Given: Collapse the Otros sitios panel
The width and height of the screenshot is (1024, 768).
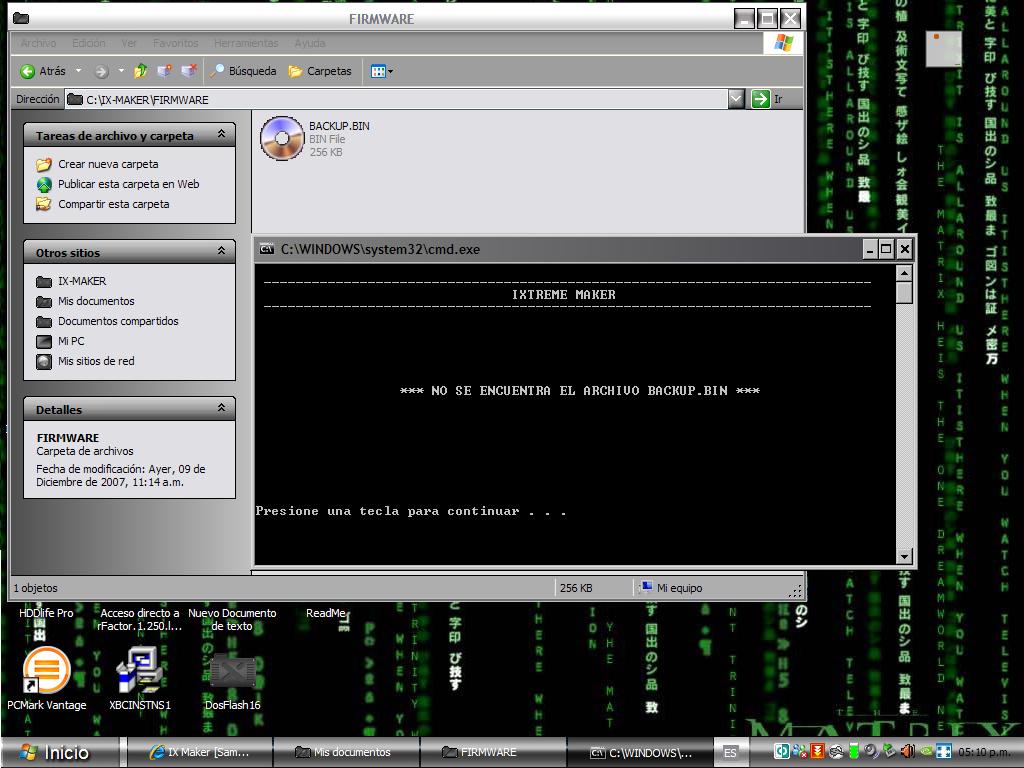Looking at the screenshot, I should click(x=221, y=251).
